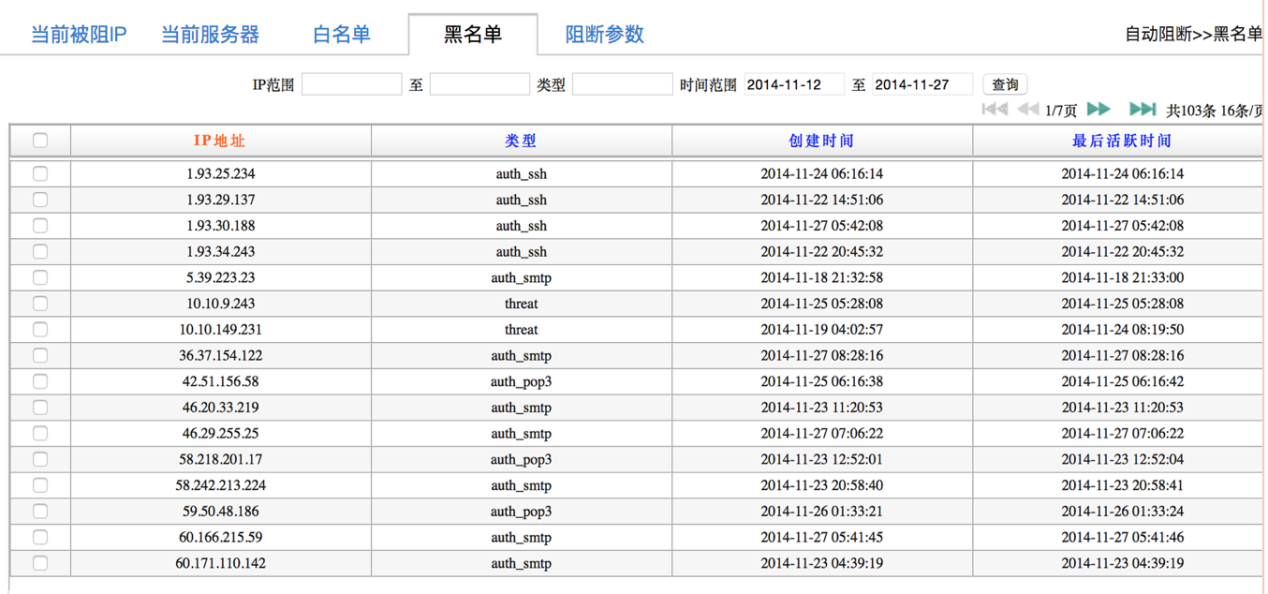Screen dimensions: 1268x594
Task: Click the 类型 filter input field
Action: click(622, 85)
